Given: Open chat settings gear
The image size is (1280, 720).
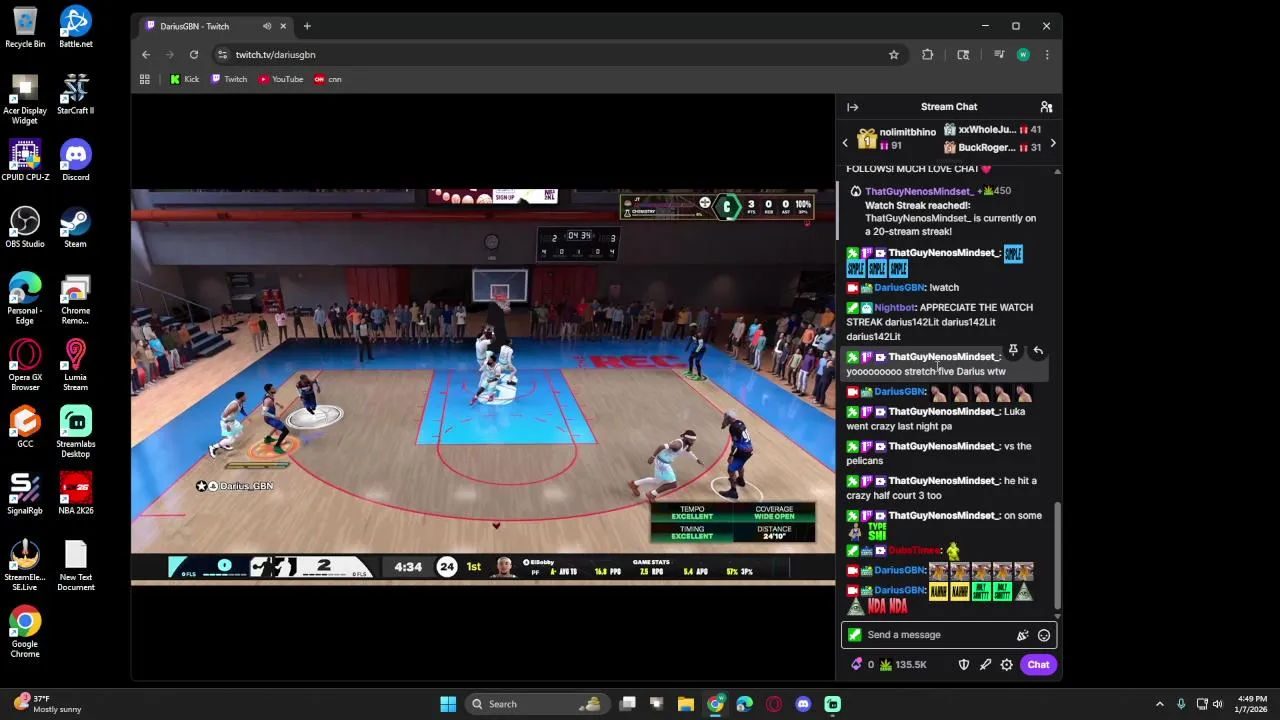Looking at the screenshot, I should coord(1007,664).
